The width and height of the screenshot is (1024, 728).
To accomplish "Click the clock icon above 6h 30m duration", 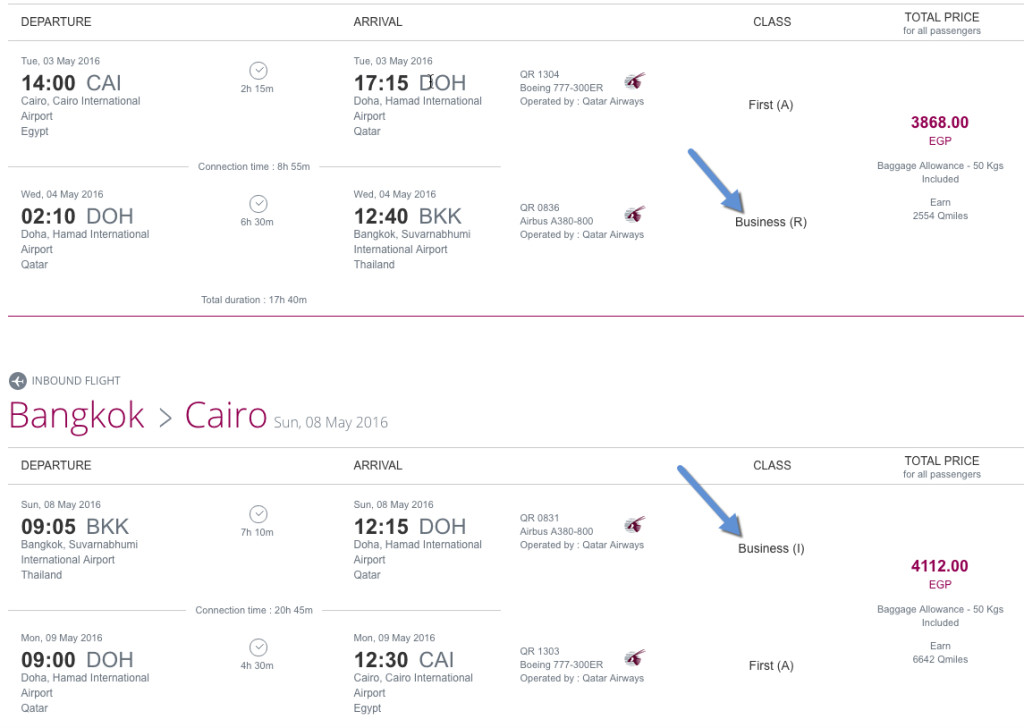I will pyautogui.click(x=259, y=204).
